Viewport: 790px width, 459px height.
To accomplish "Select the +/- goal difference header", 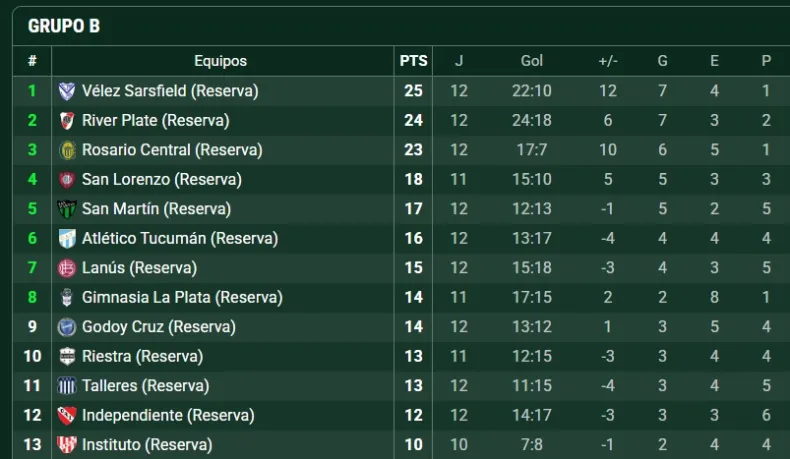I will pyautogui.click(x=608, y=61).
